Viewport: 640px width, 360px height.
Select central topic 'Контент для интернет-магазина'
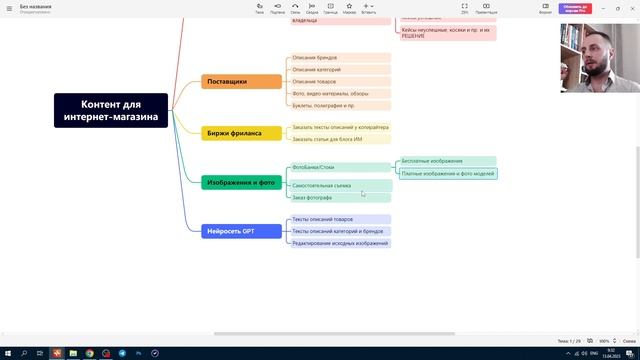tap(111, 110)
